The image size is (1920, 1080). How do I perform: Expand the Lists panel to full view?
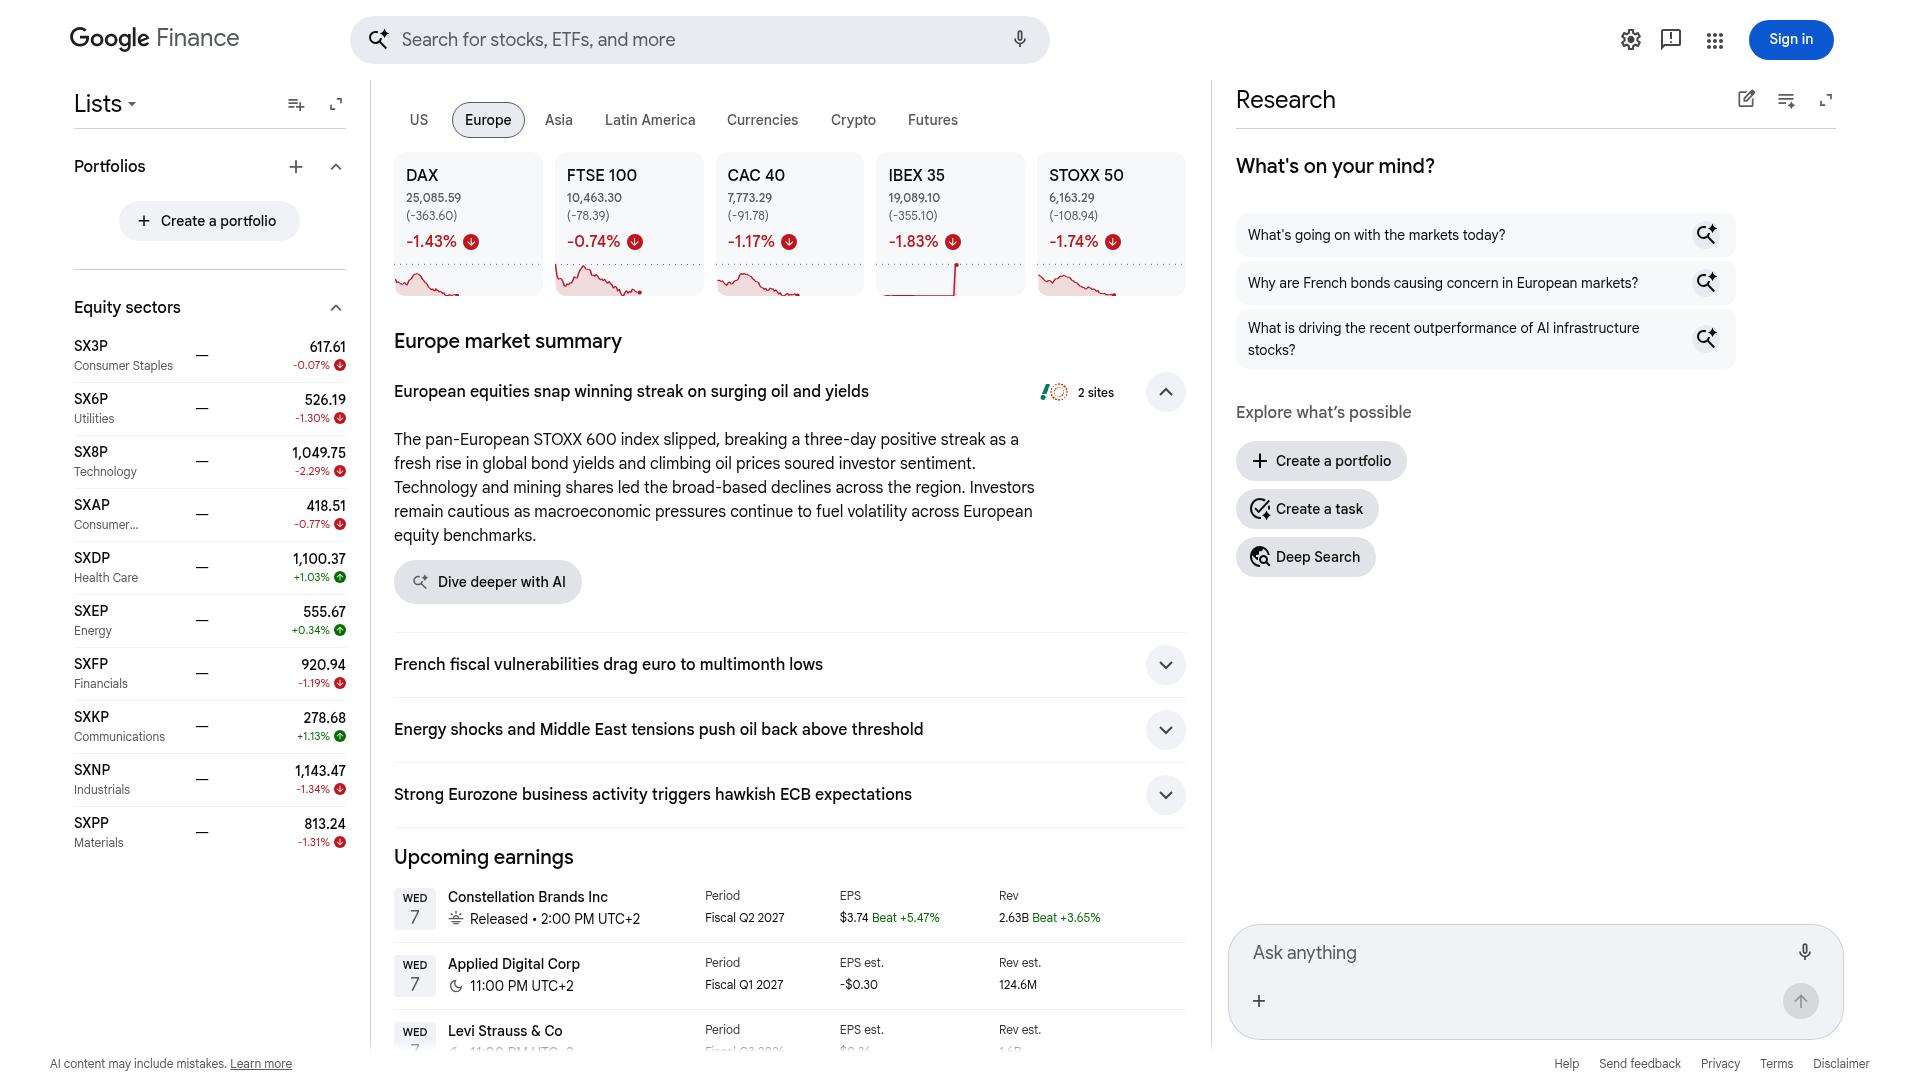(x=336, y=104)
